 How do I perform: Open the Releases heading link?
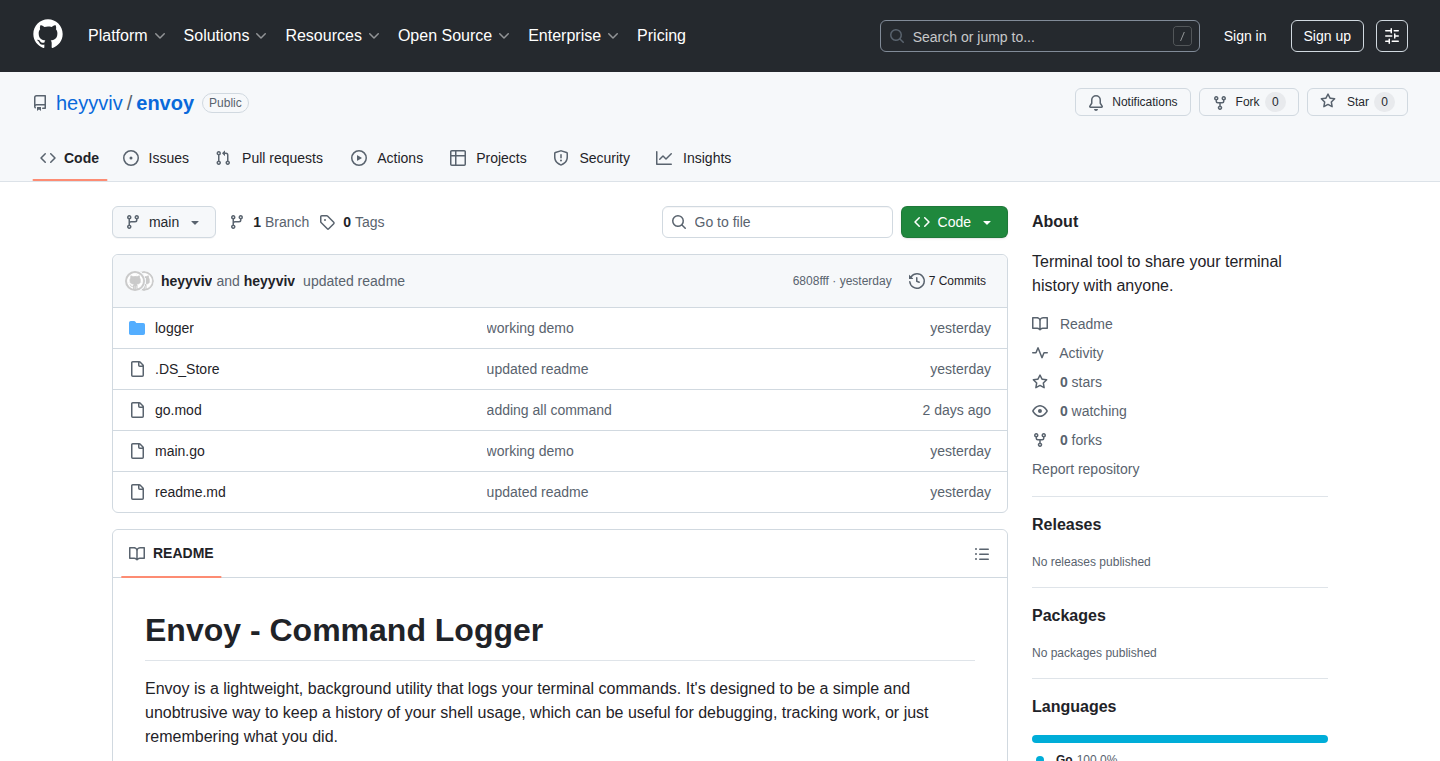[1066, 525]
